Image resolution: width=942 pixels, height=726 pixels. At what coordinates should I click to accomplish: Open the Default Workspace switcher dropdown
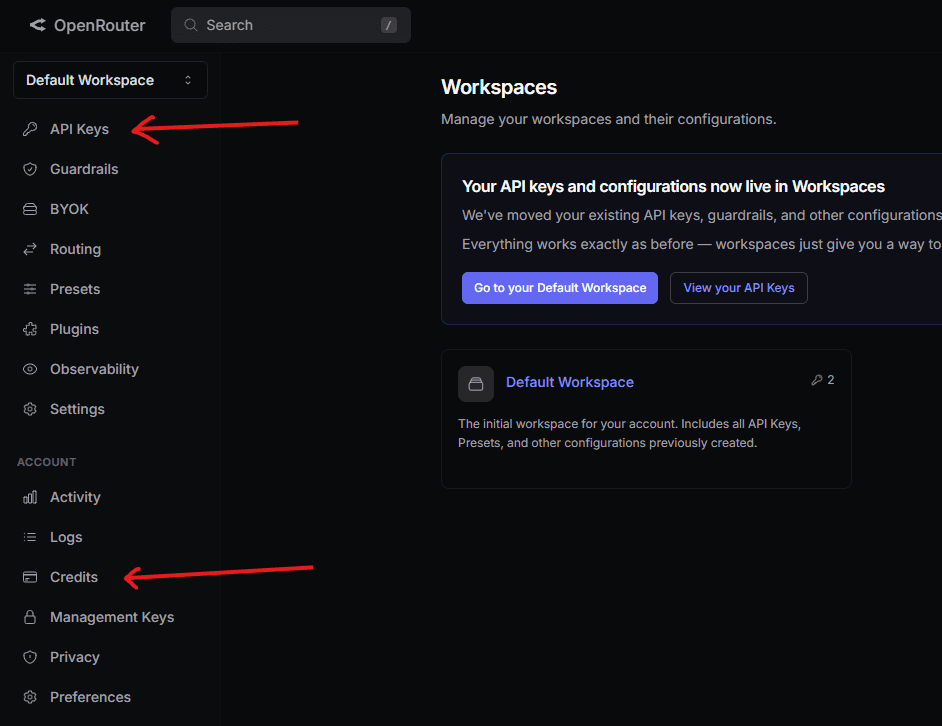(111, 80)
